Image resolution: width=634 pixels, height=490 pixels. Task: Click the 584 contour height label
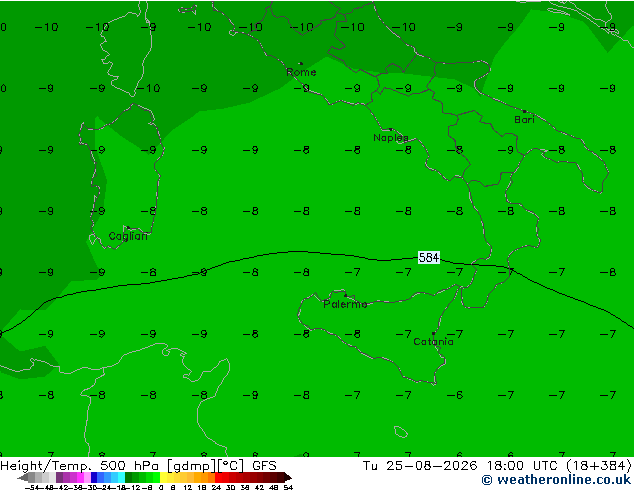(x=429, y=258)
